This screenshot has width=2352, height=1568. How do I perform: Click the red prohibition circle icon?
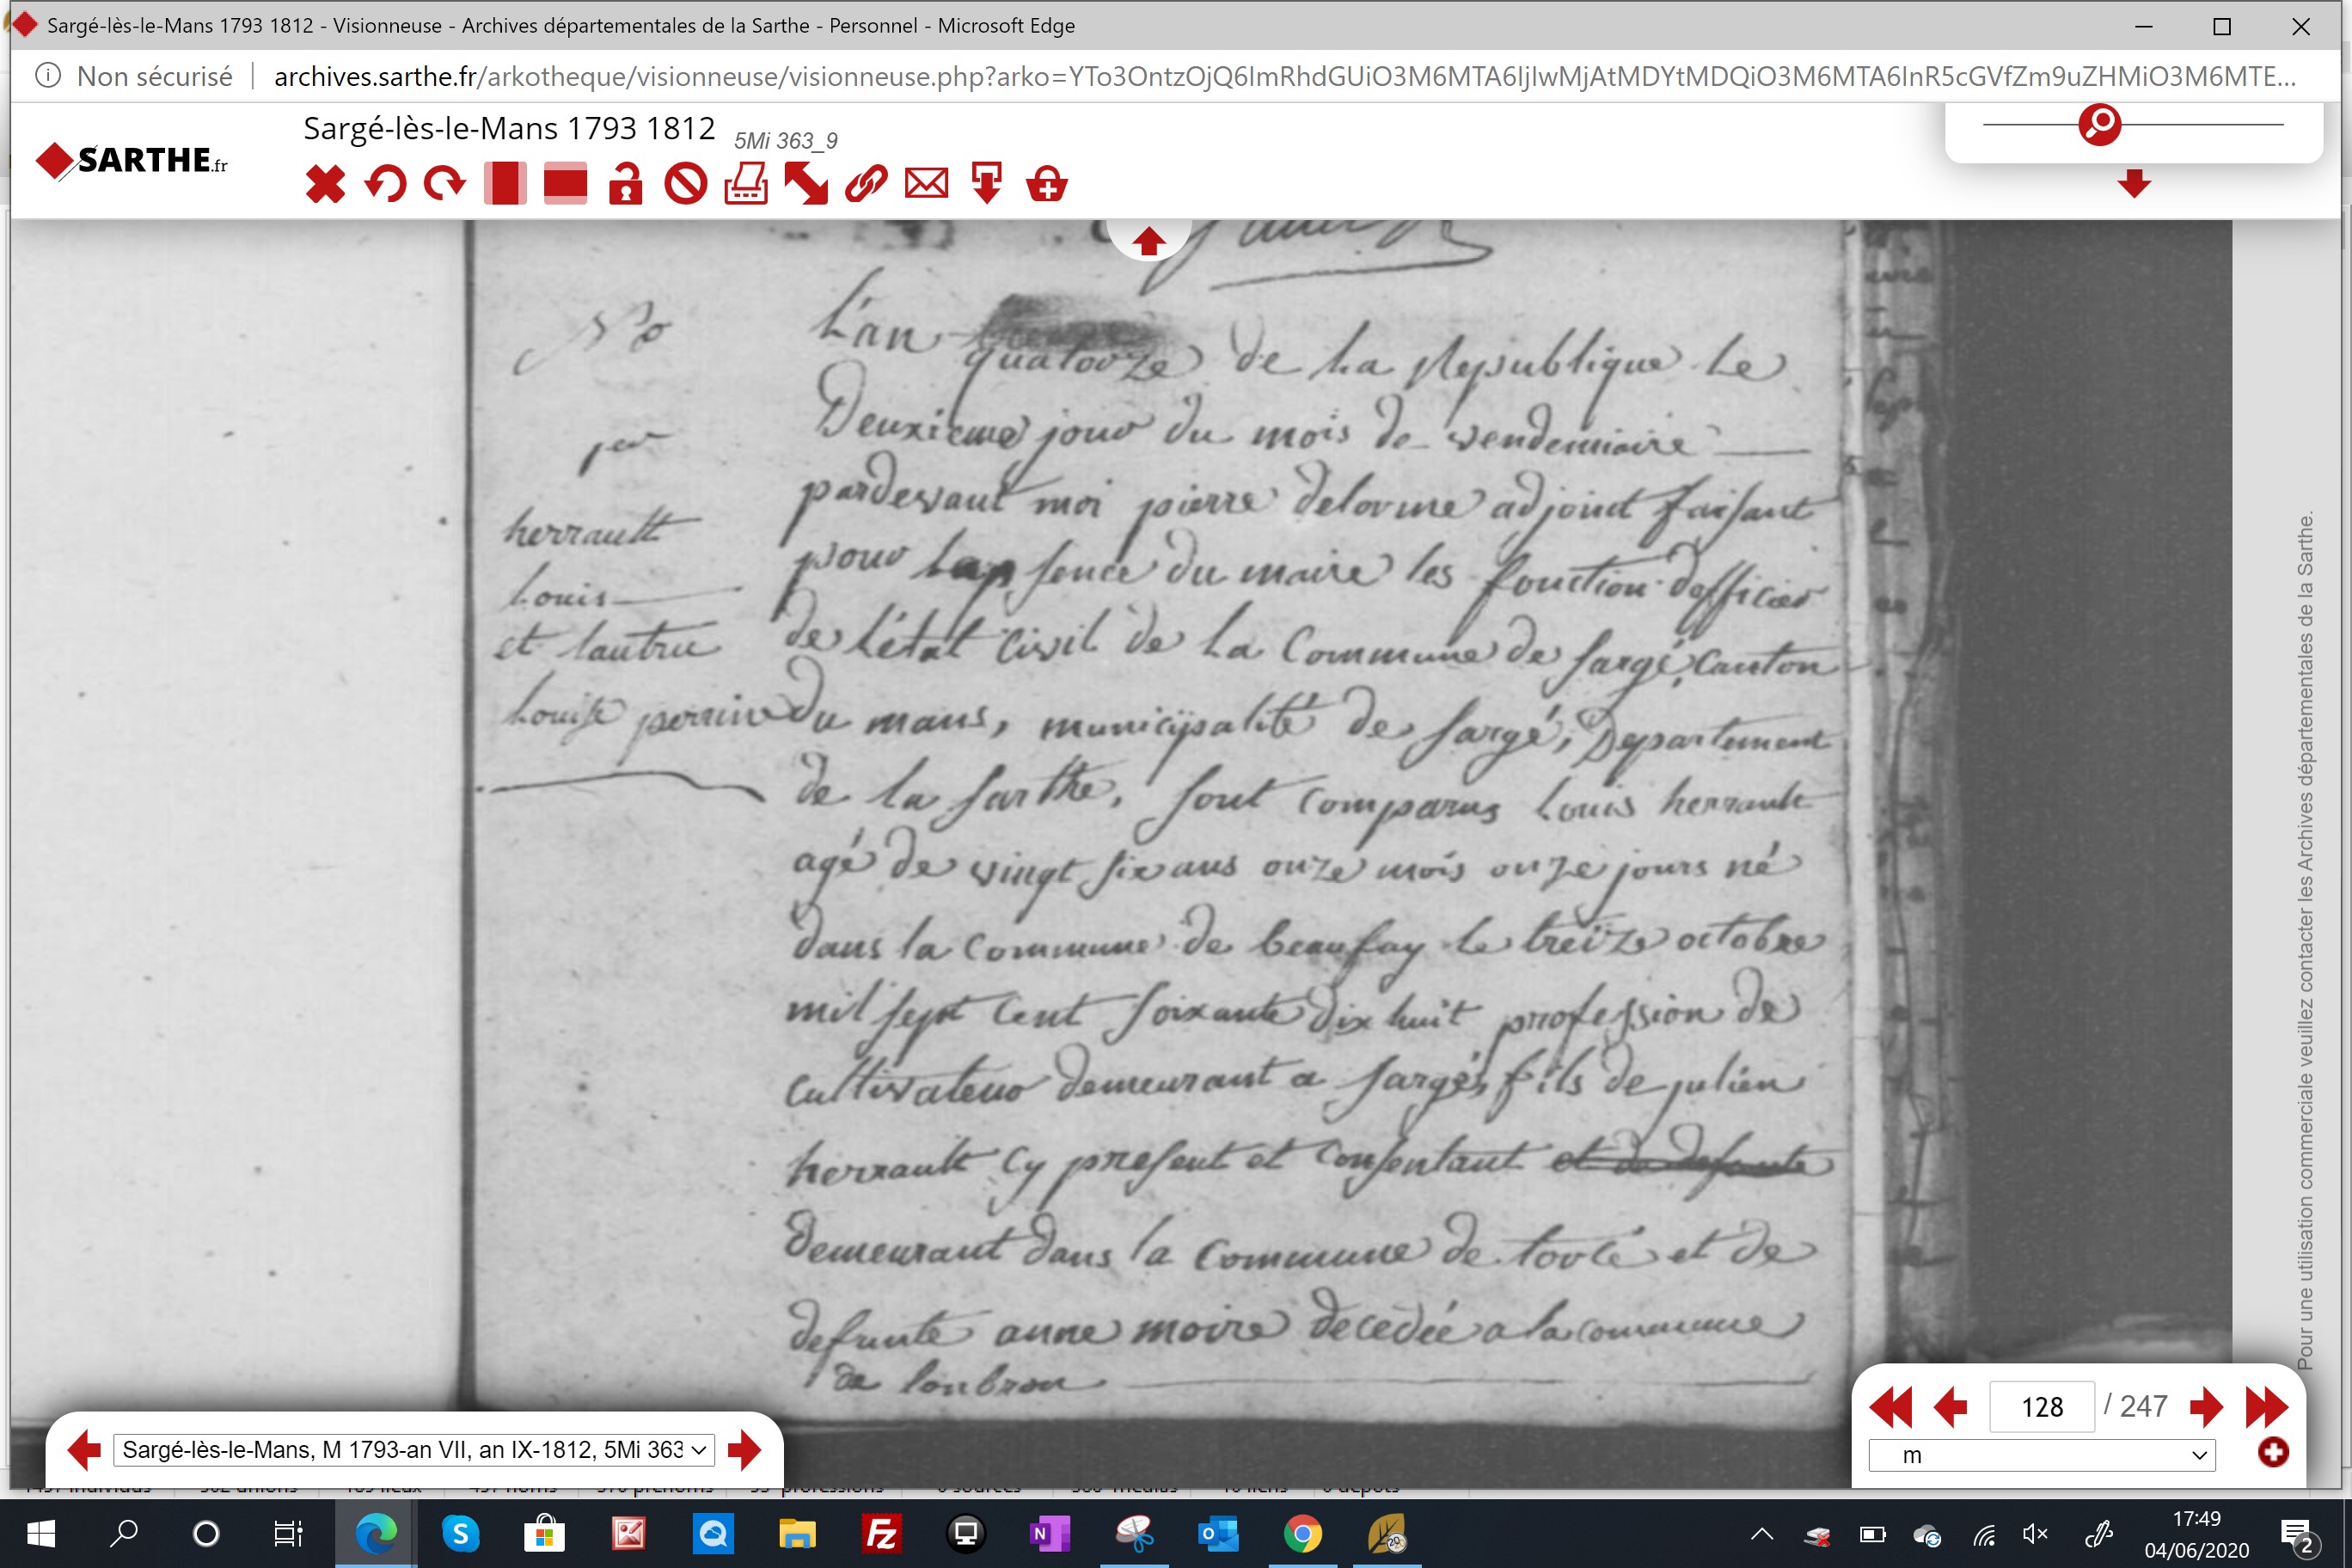coord(686,184)
